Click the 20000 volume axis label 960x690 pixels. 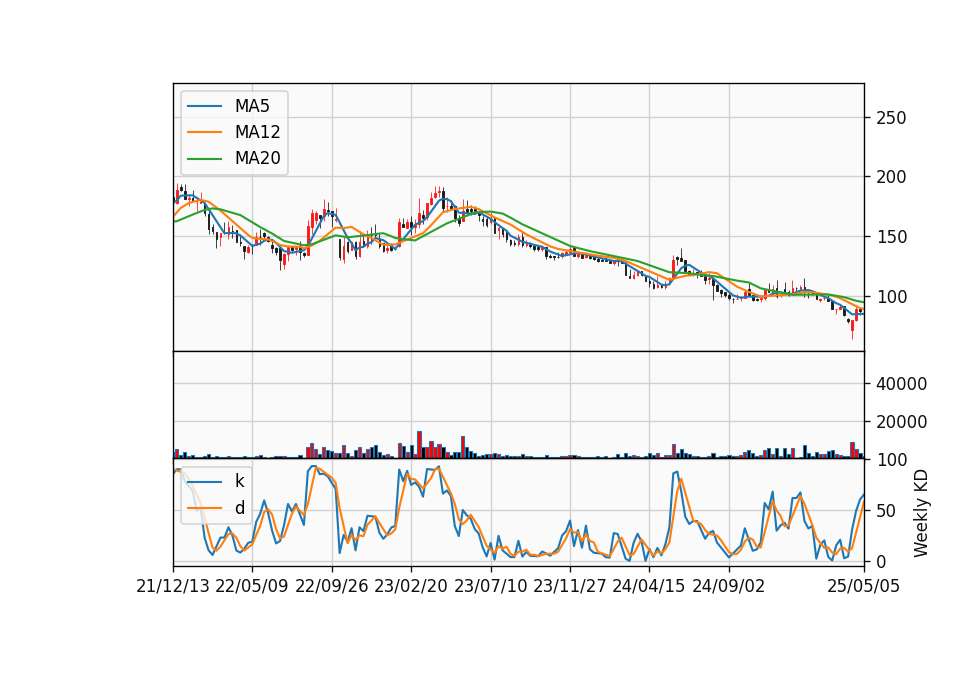(901, 422)
